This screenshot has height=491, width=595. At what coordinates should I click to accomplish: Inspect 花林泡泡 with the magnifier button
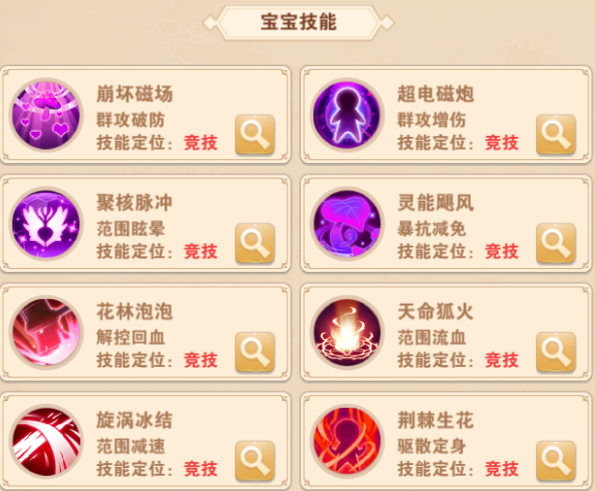(x=255, y=352)
